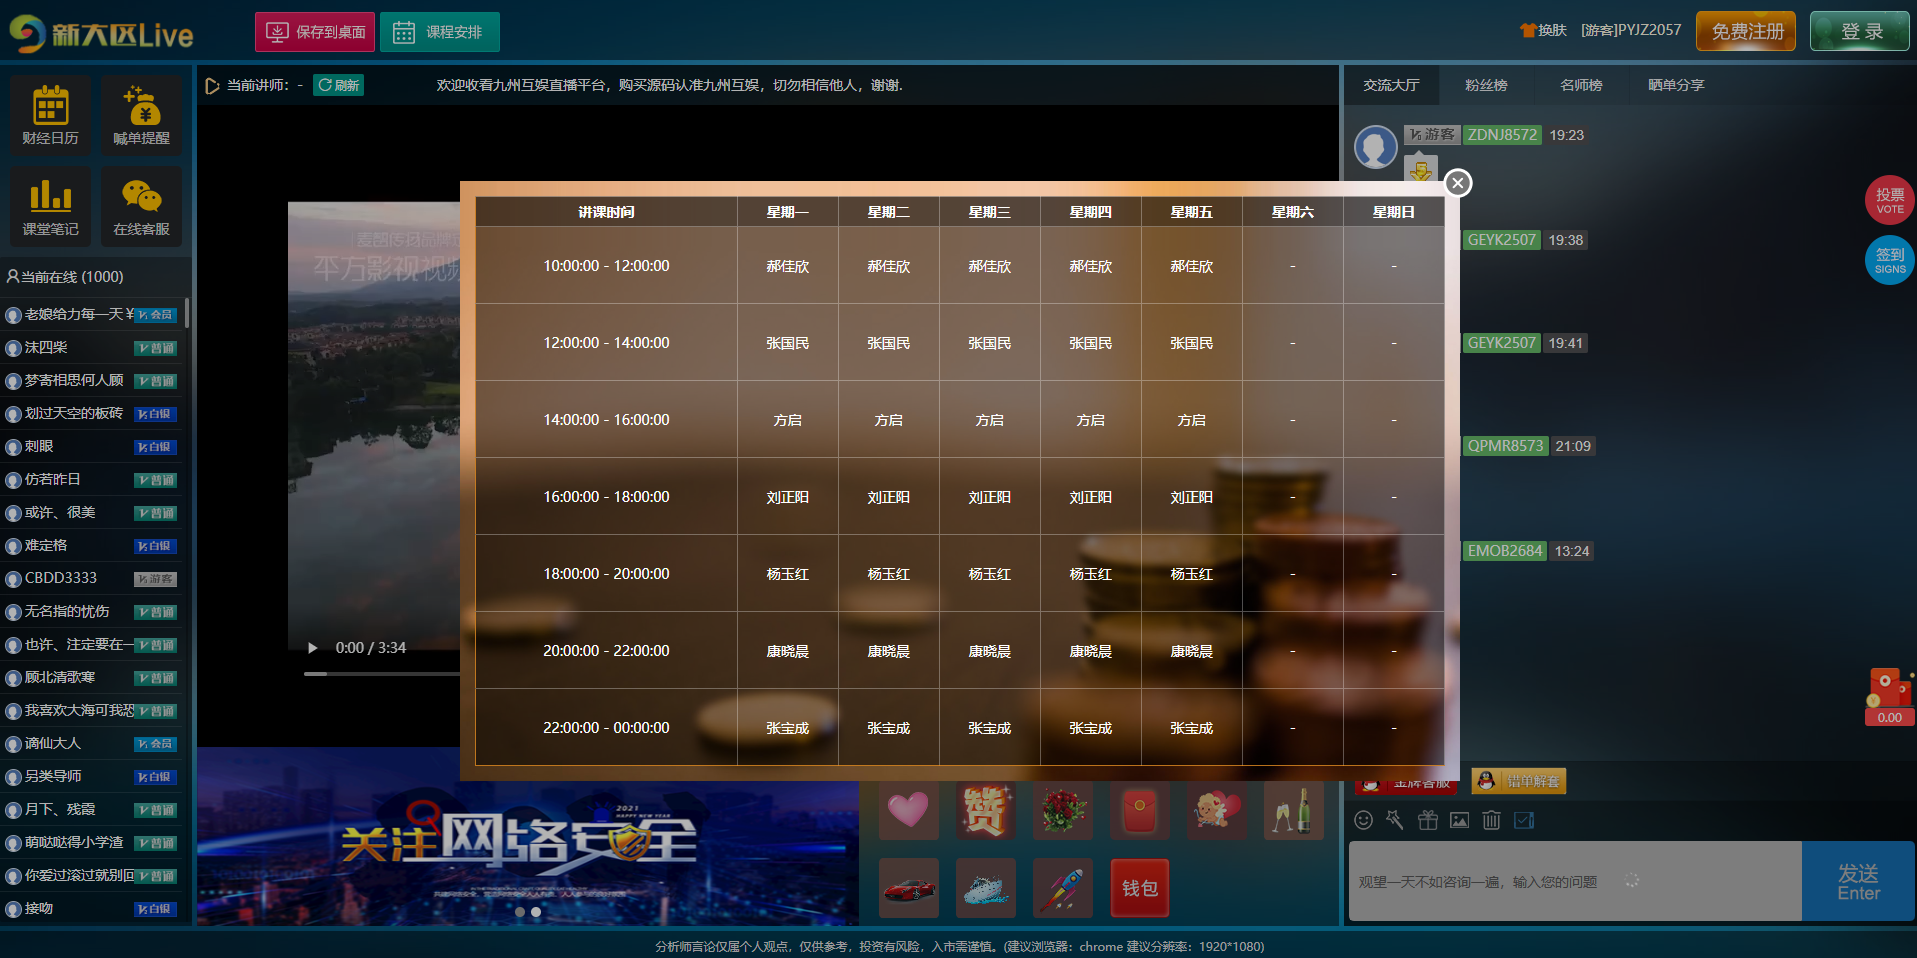Screen dimensions: 1917x958
Task: Open the 喊单提醒 money bag icon
Action: [141, 114]
